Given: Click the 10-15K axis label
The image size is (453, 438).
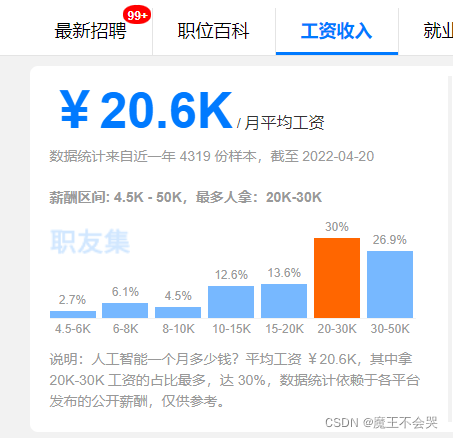Looking at the screenshot, I should click(232, 329).
